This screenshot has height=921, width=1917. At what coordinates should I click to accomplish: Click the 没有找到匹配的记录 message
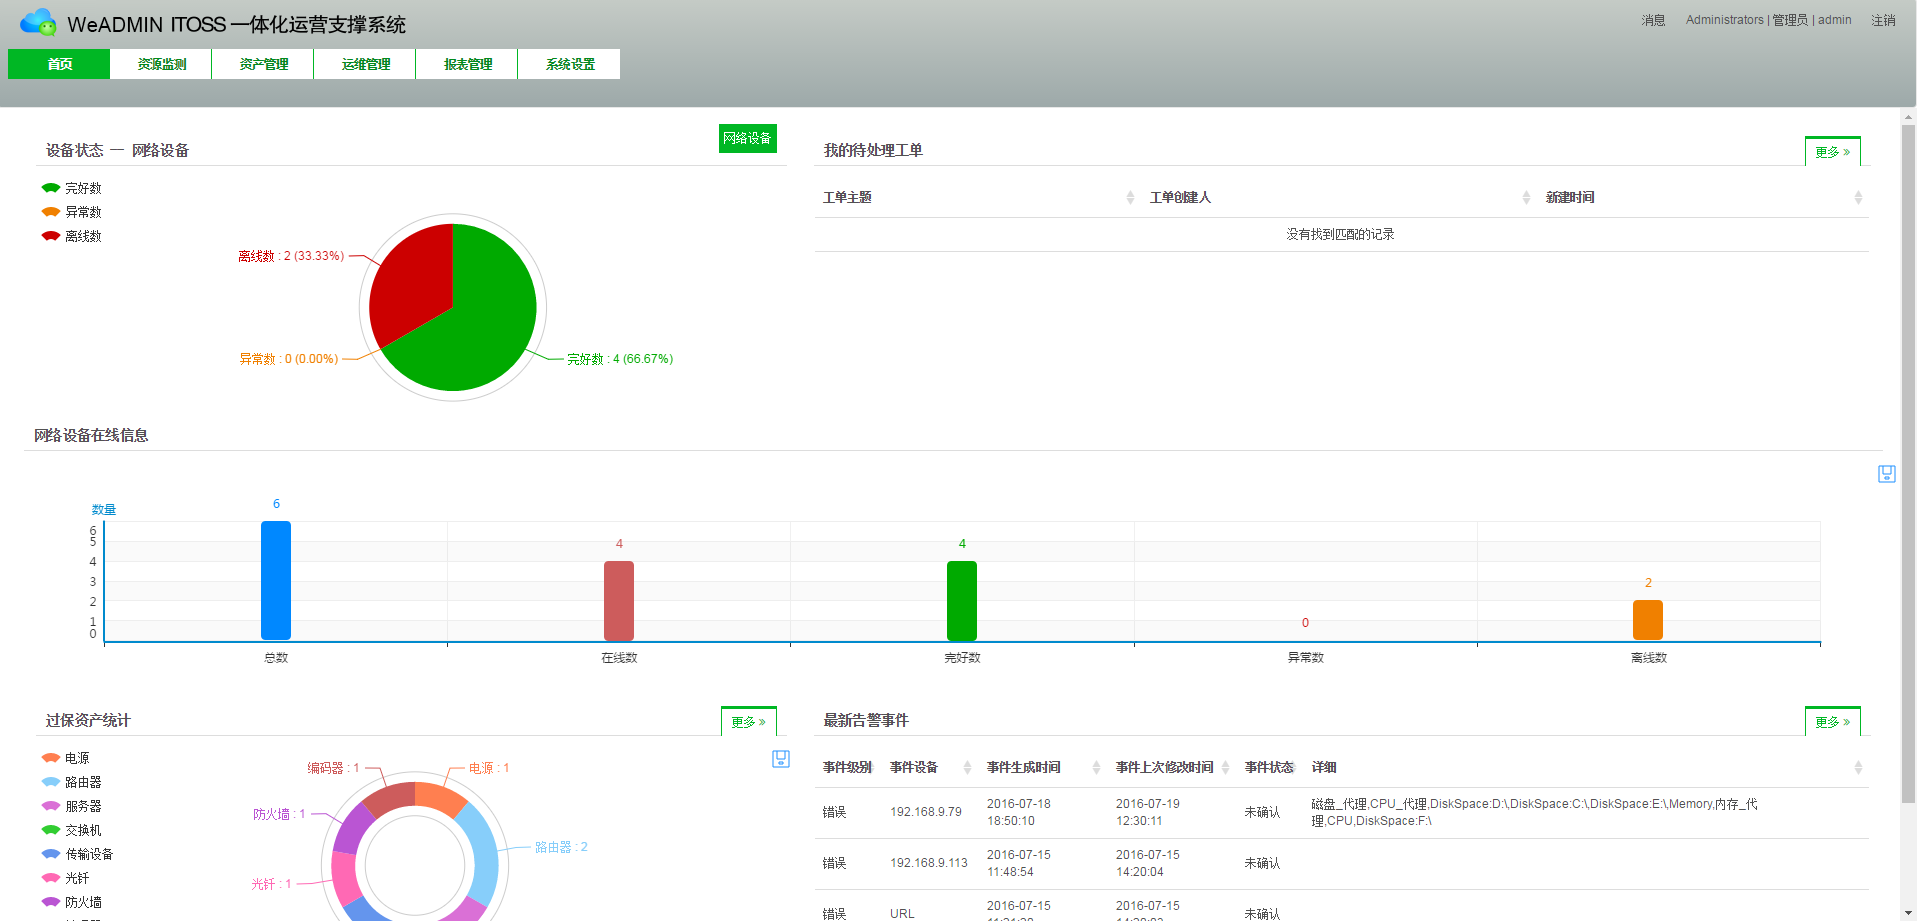[x=1340, y=234]
